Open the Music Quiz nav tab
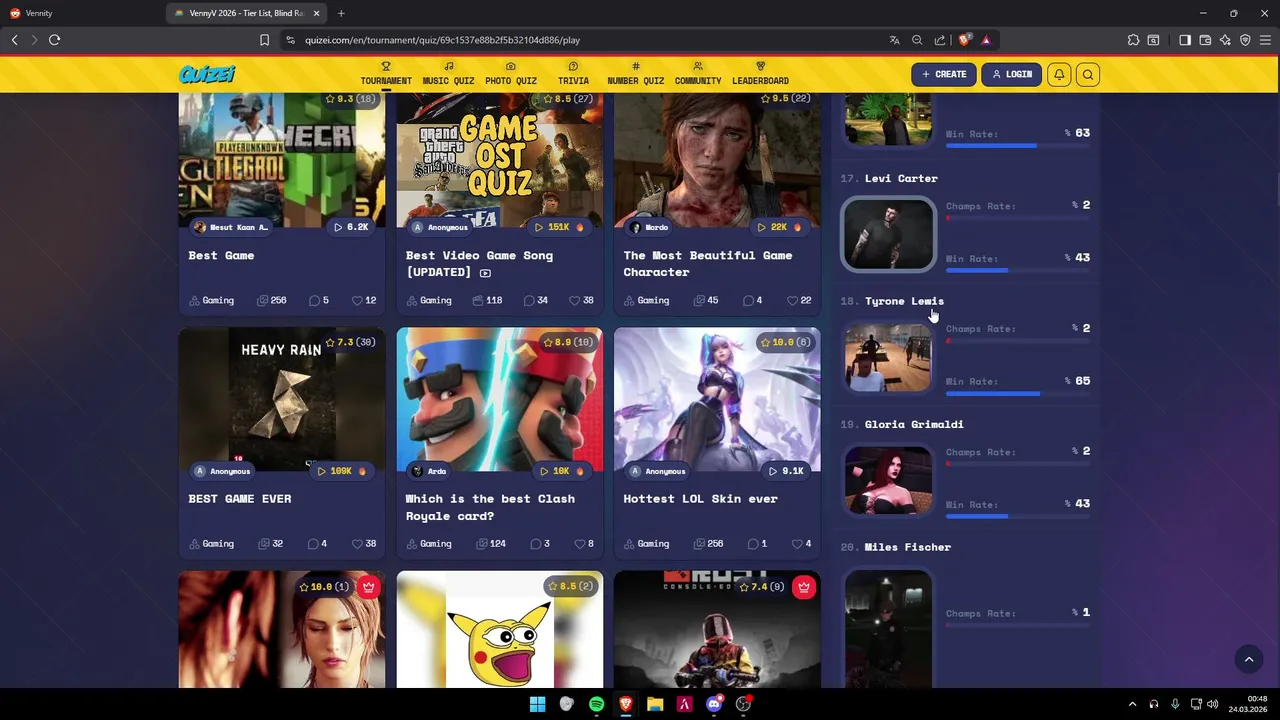 pos(448,74)
